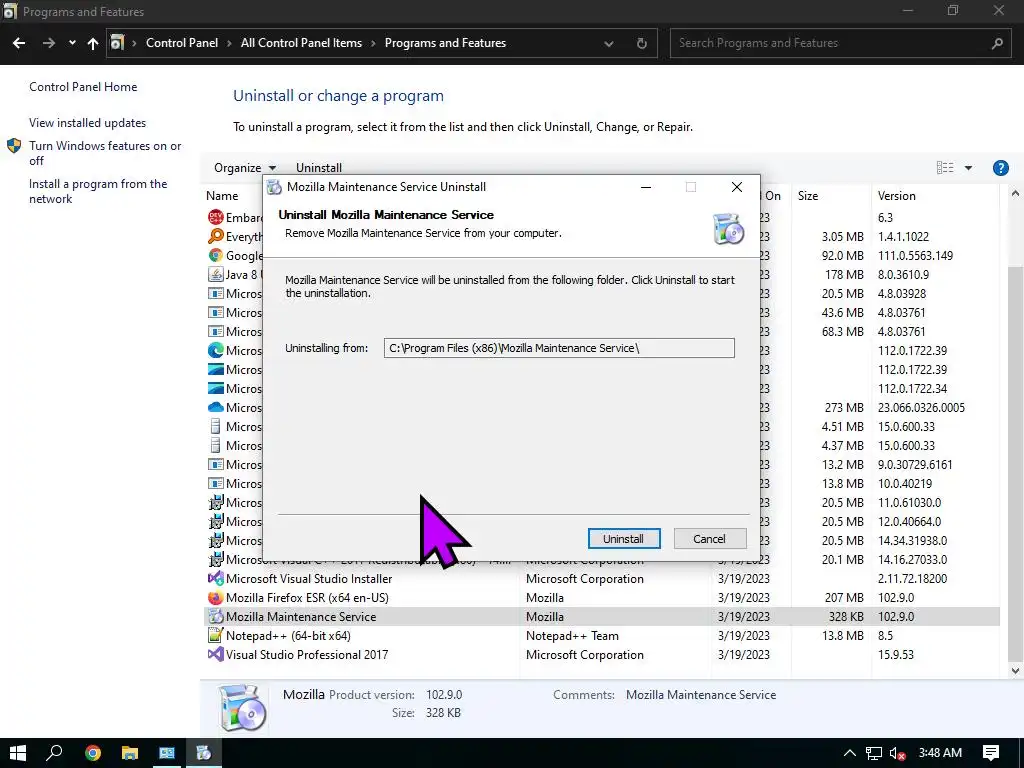Screen dimensions: 1024x768
Task: Show hidden system tray icons
Action: [x=849, y=753]
